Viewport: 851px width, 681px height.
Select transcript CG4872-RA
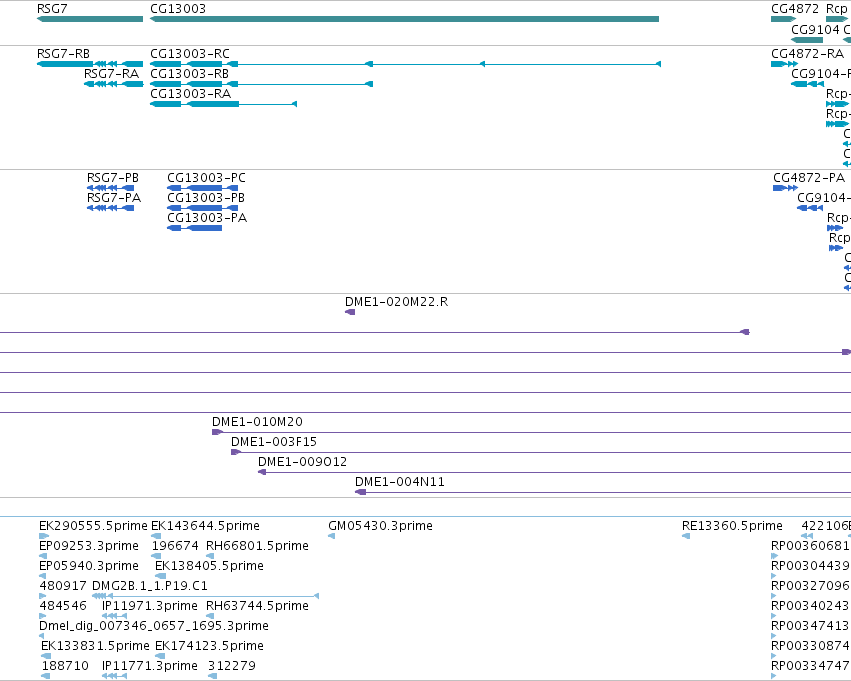(x=784, y=64)
